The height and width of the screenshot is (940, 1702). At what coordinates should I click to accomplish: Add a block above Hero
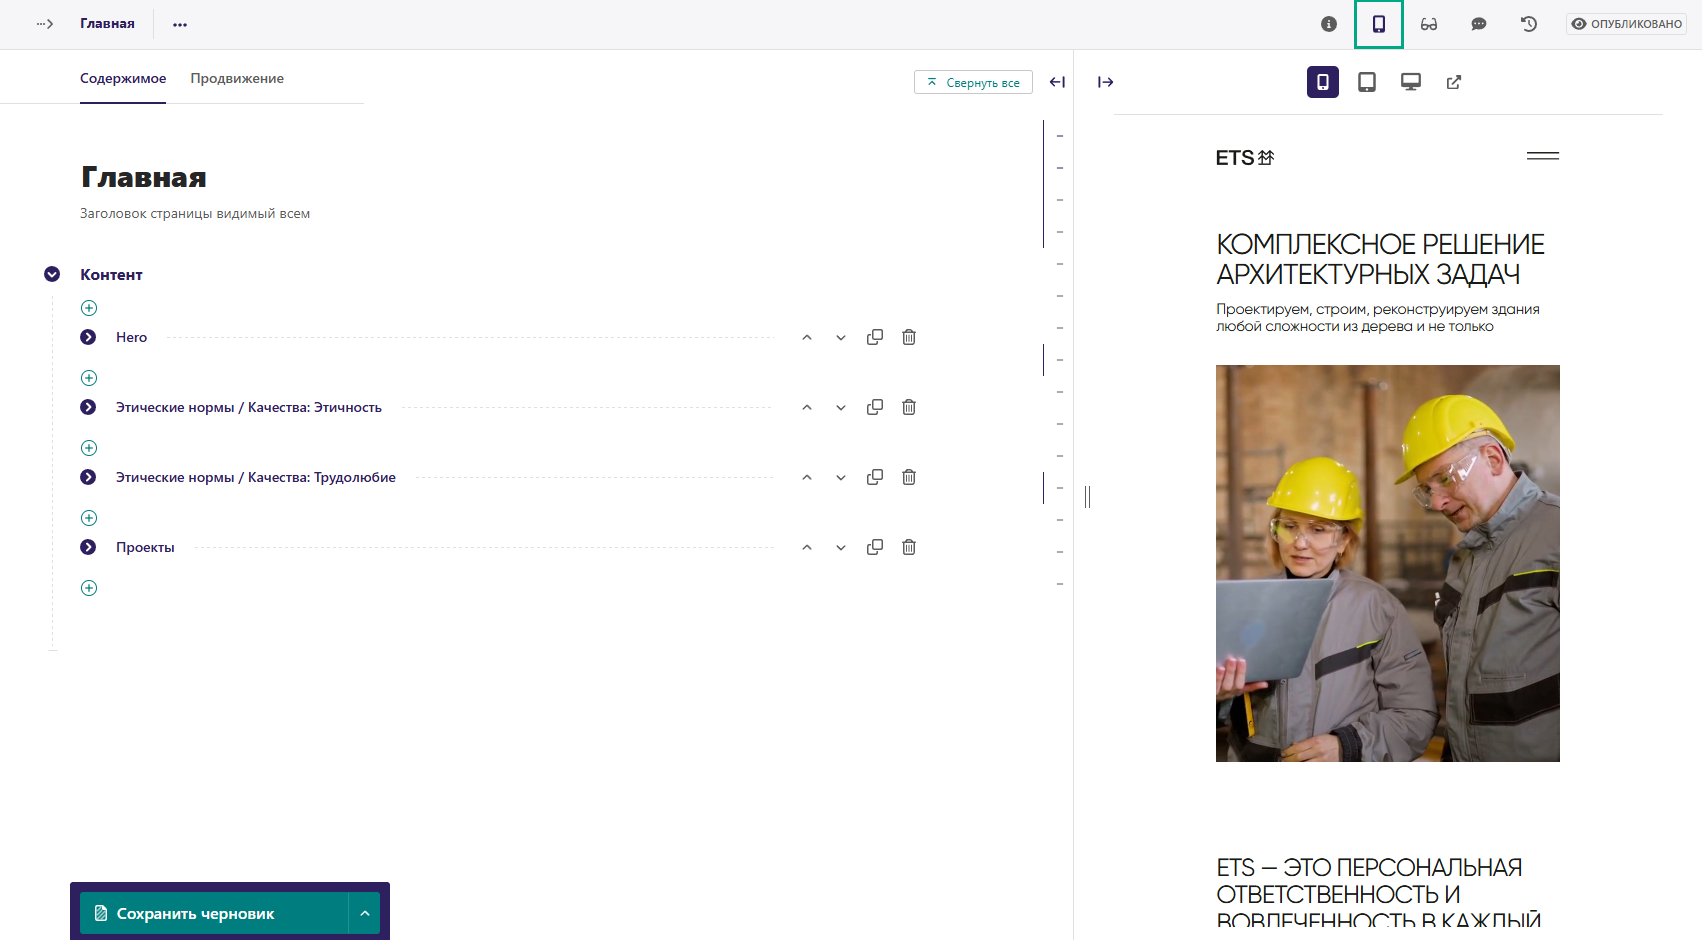89,308
